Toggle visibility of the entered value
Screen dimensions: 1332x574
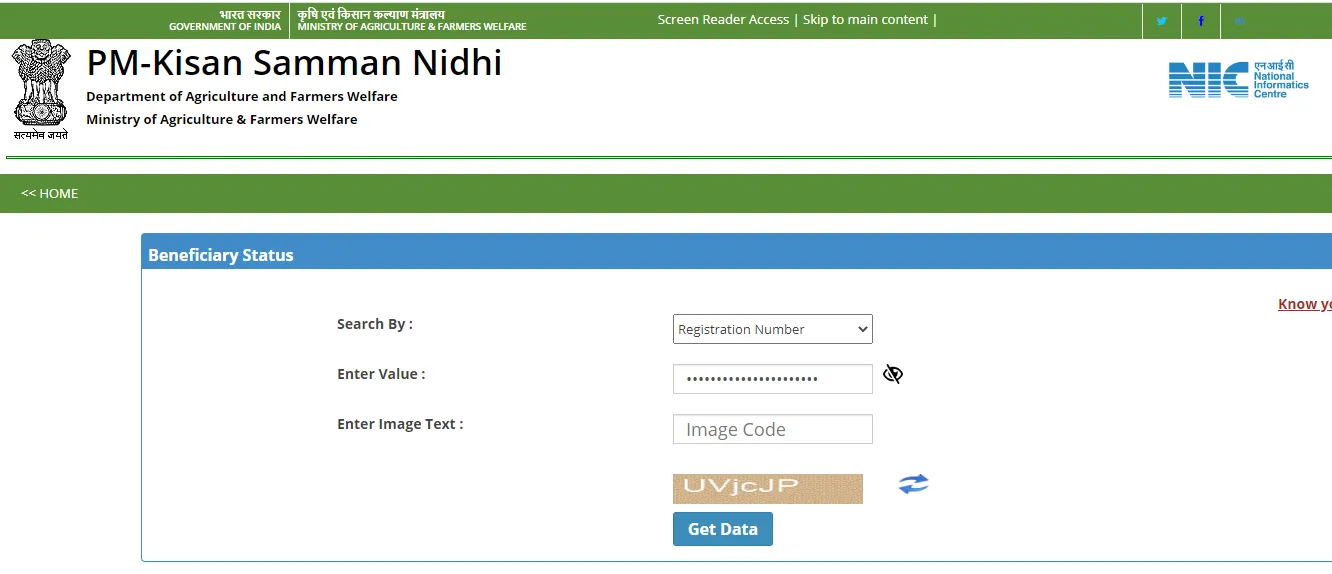click(893, 374)
